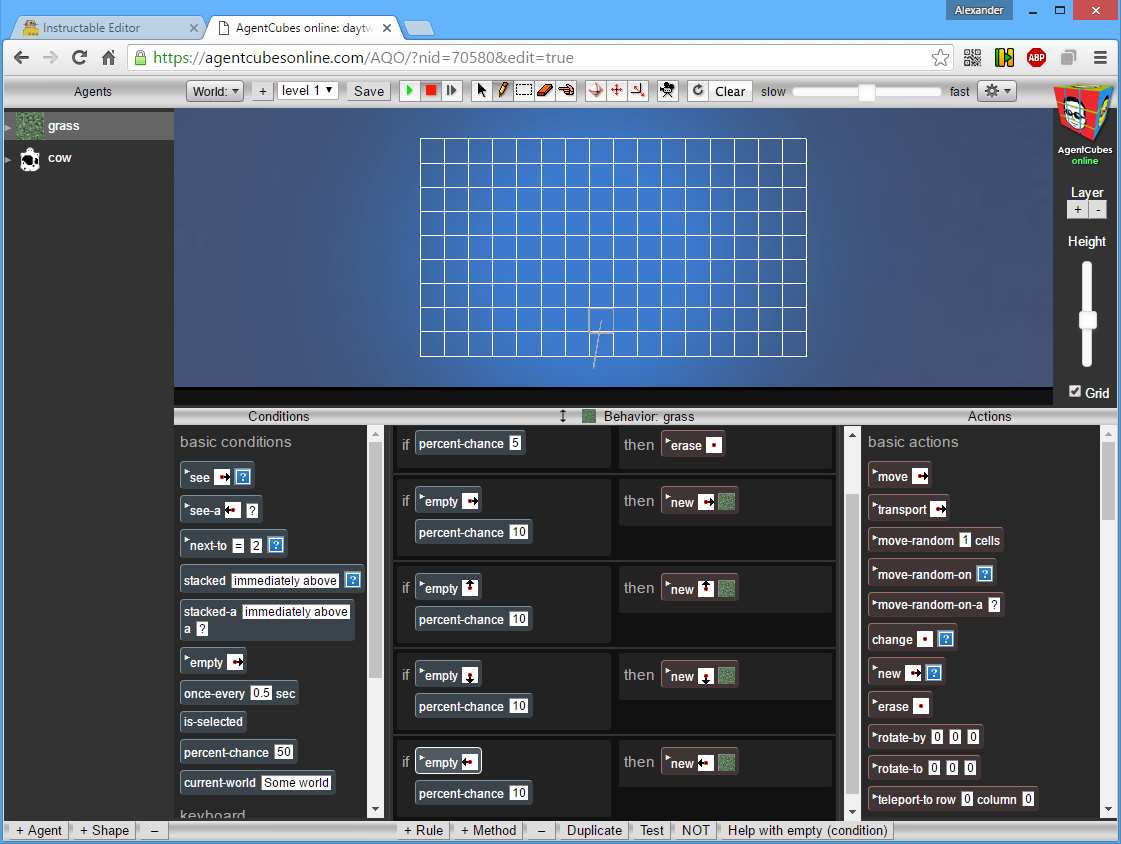Viewport: 1121px width, 844px height.
Task: Pick the dashed rectangle selection tool
Action: [524, 91]
